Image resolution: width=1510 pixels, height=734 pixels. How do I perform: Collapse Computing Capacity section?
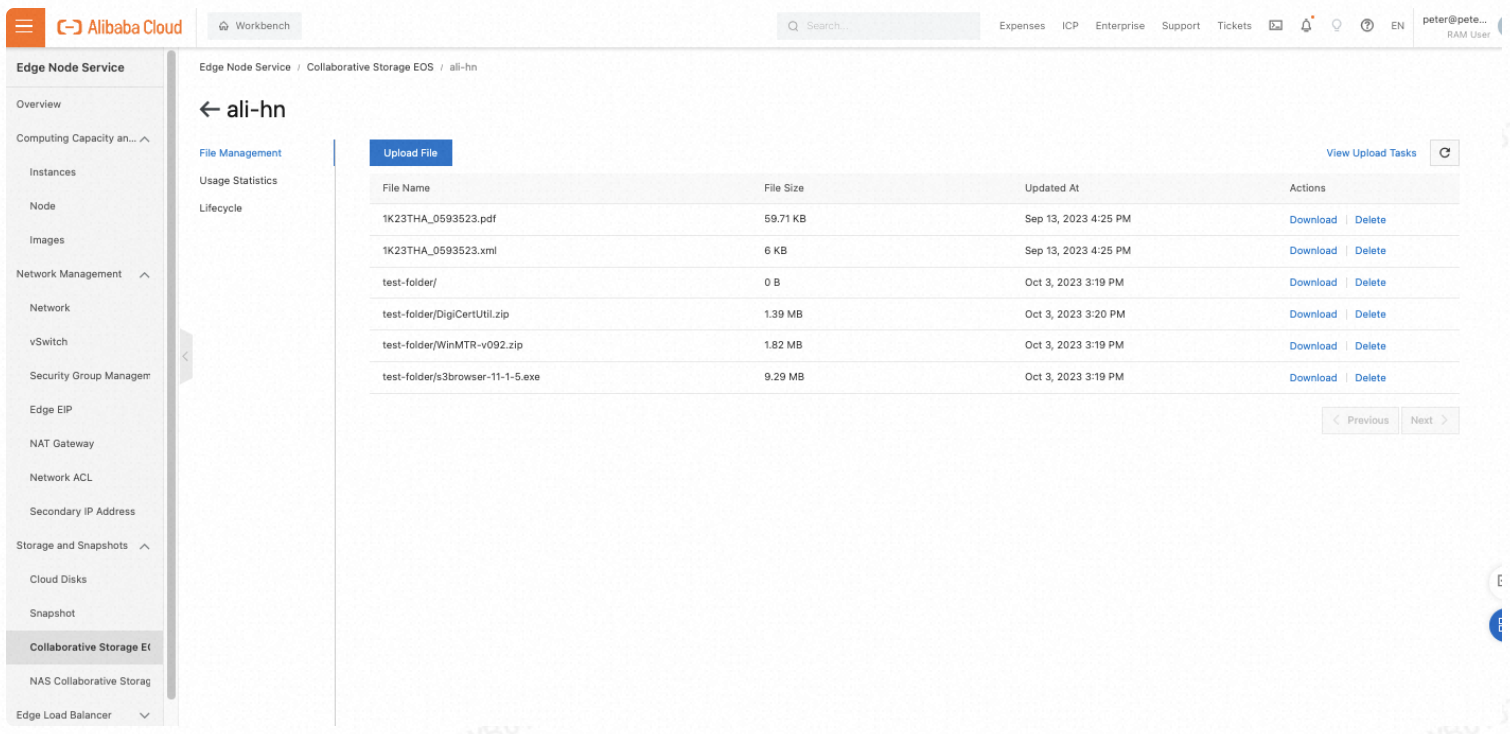[x=145, y=139]
